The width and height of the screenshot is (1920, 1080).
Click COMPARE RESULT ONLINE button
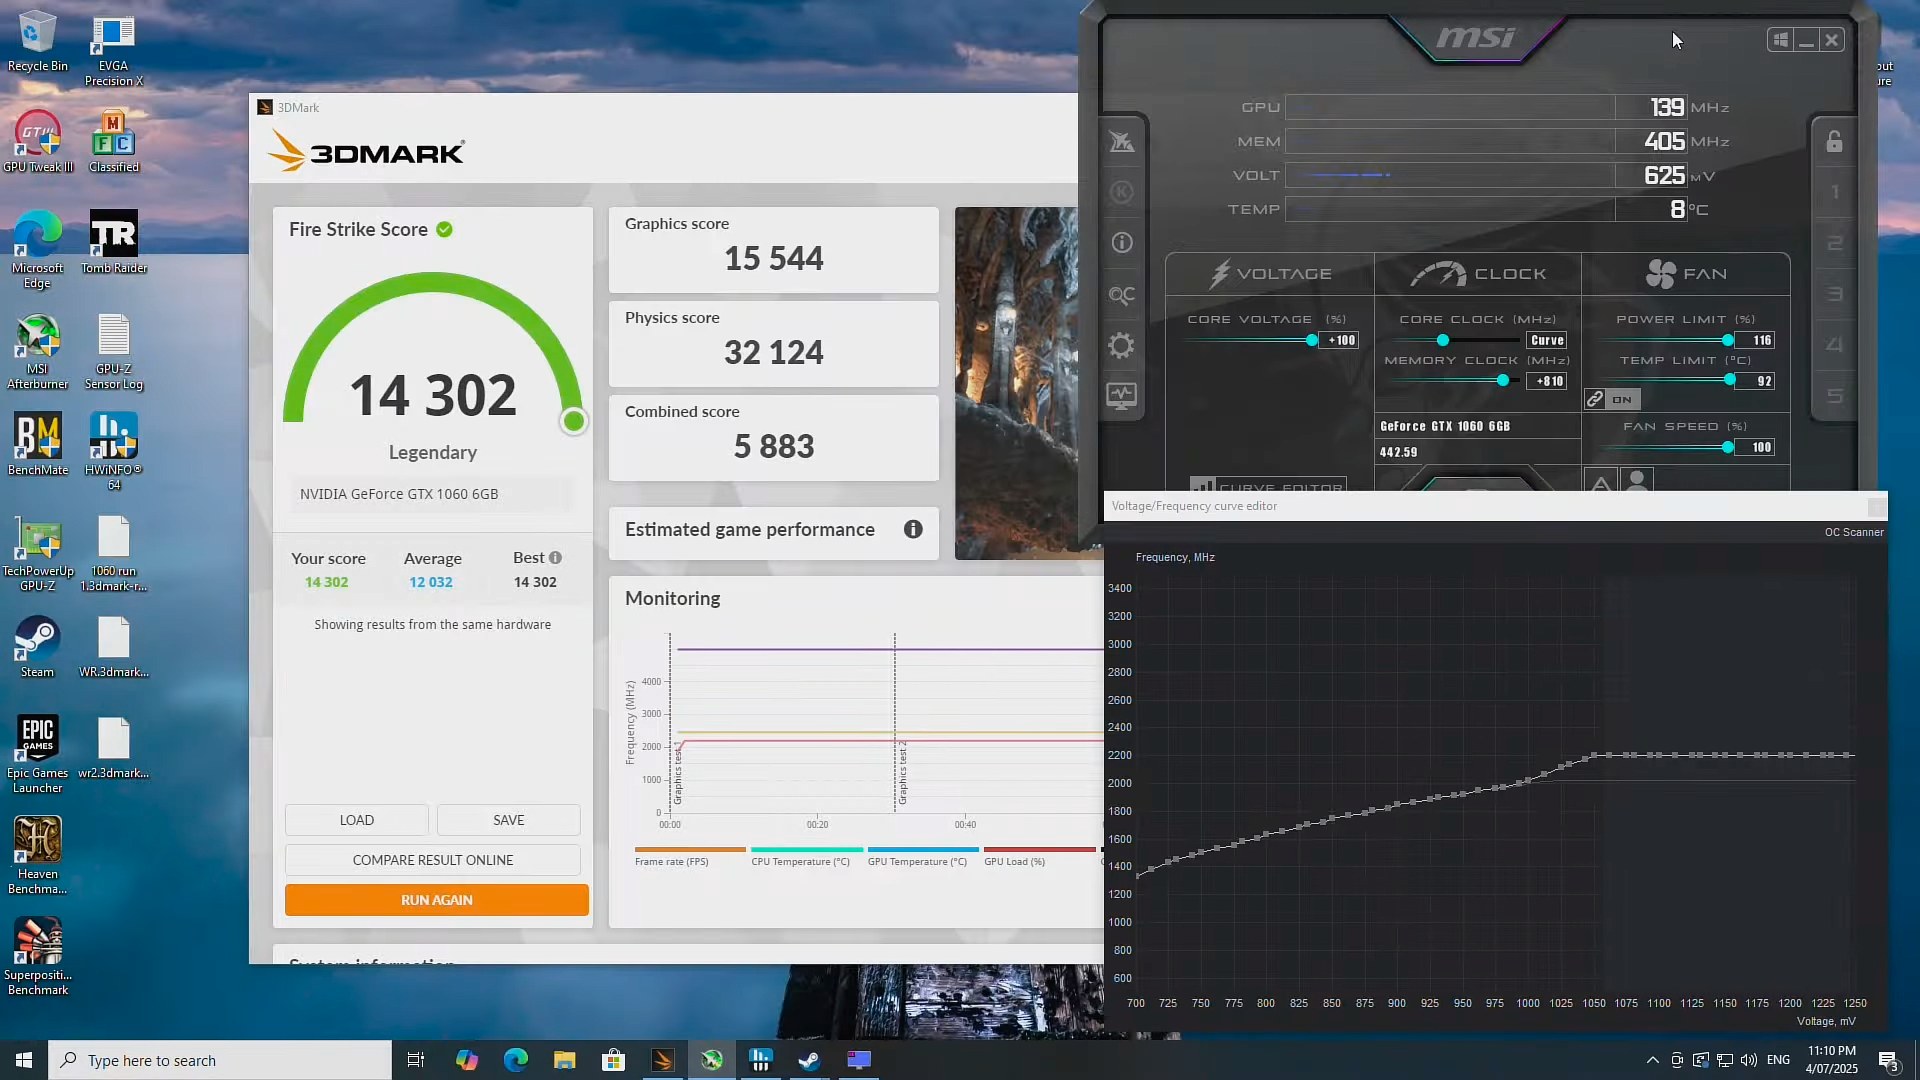pyautogui.click(x=432, y=860)
